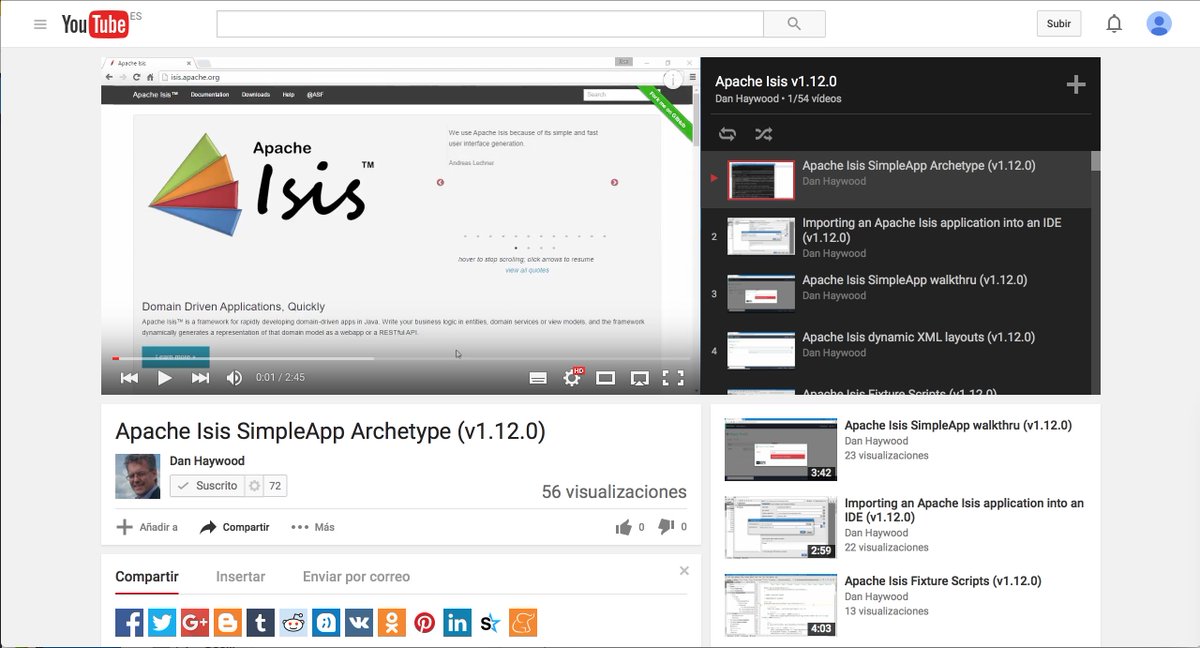Viewport: 1200px width, 648px height.
Task: Share on Skyrock star icon
Action: point(490,623)
